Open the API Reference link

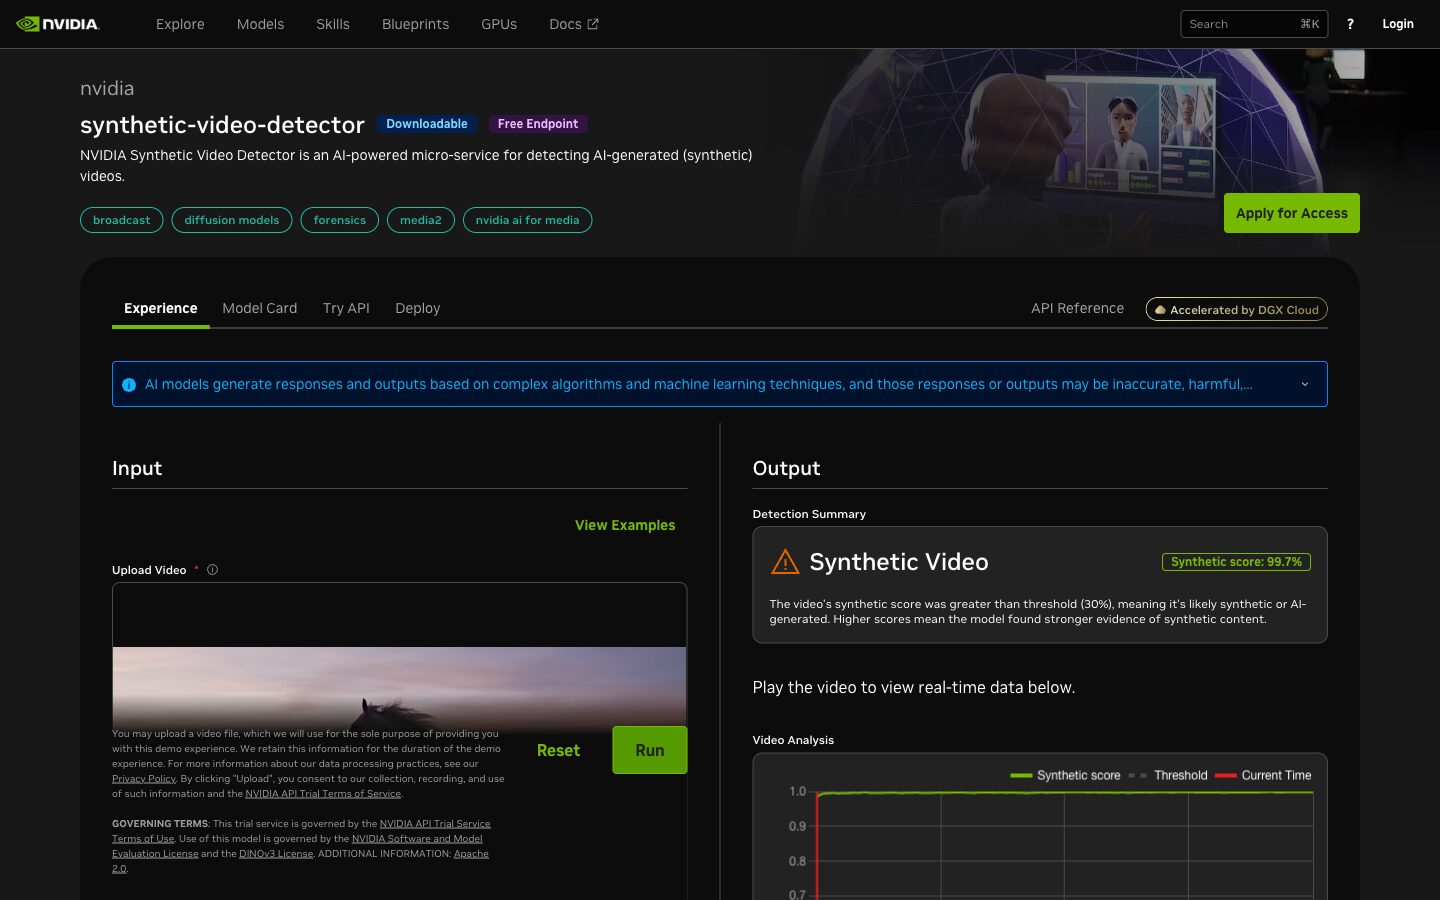point(1077,308)
